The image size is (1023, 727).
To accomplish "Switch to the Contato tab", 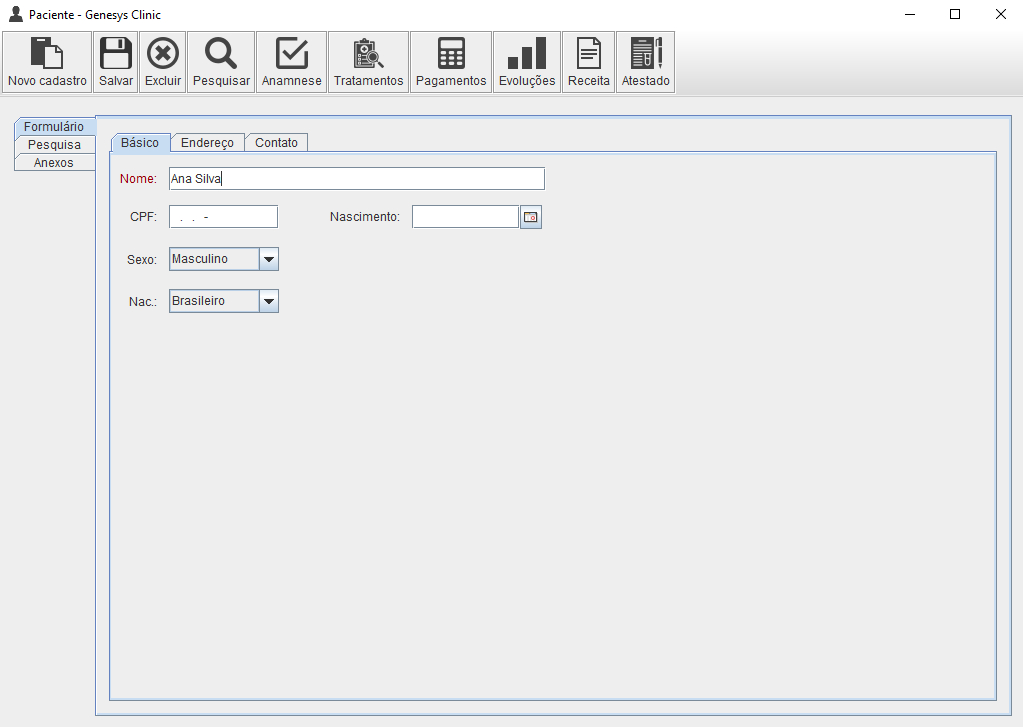I will 276,143.
